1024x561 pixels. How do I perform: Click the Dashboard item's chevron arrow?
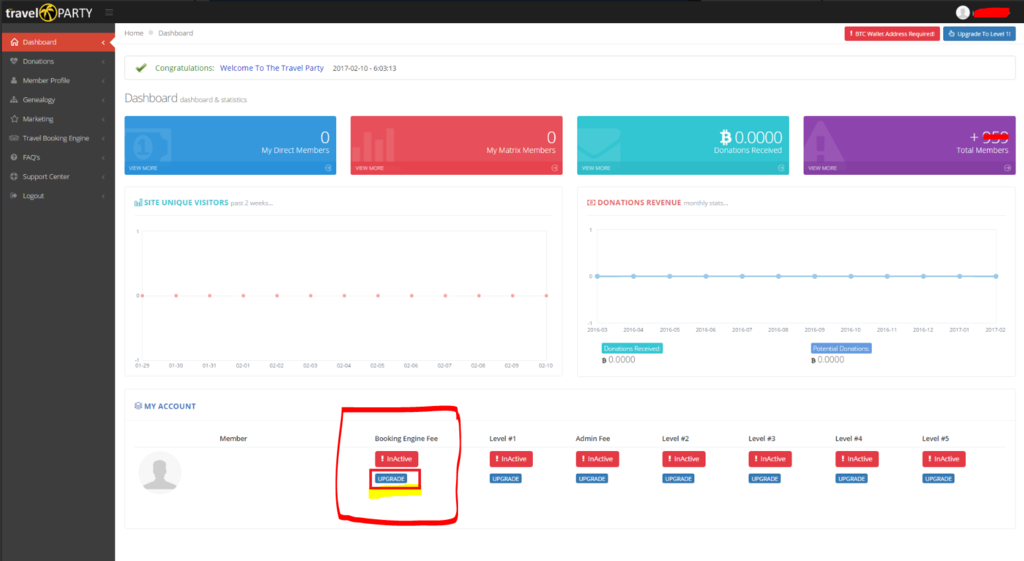103,42
